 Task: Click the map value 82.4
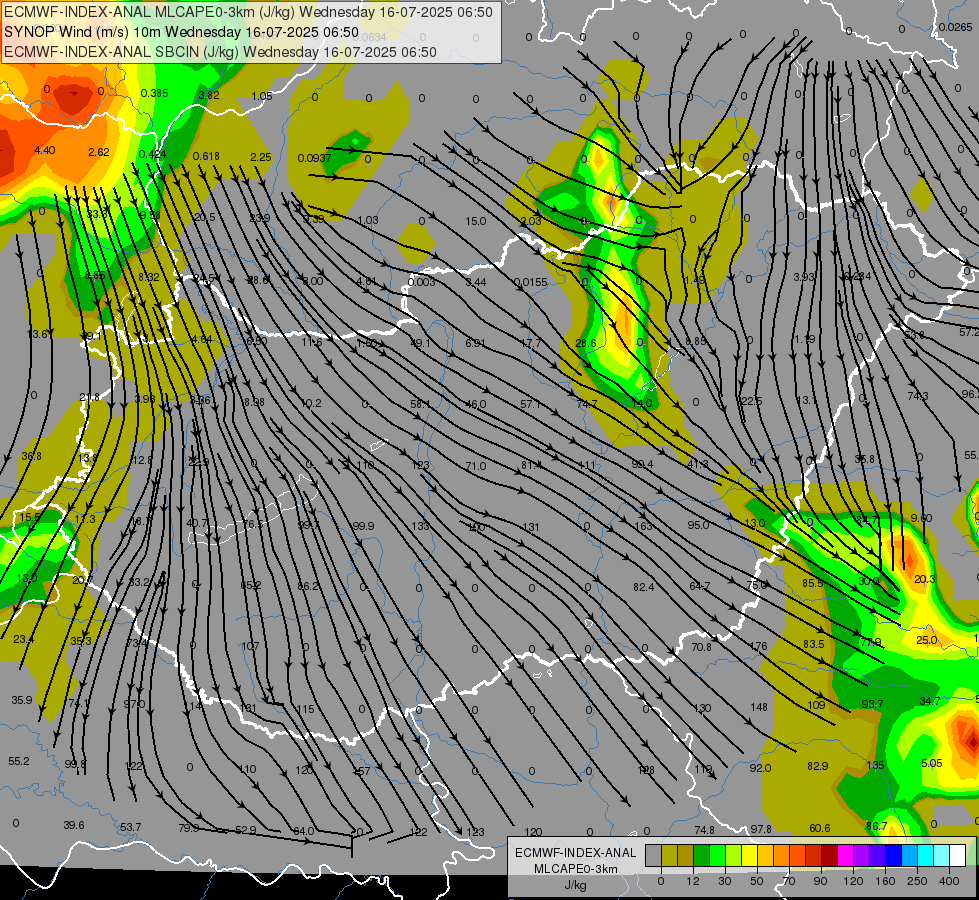click(x=644, y=587)
